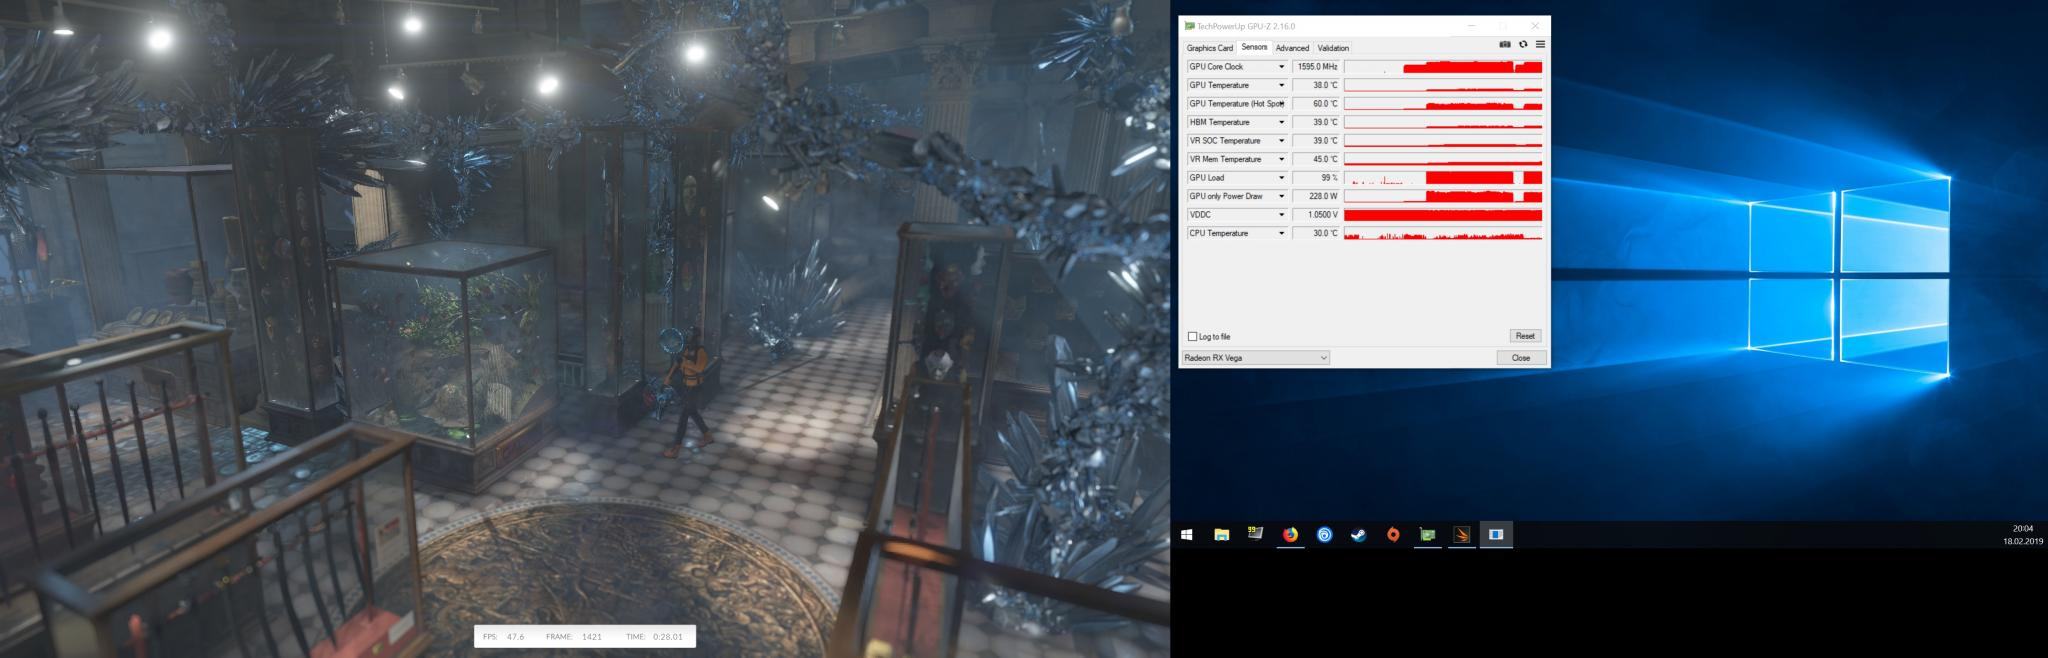Click the GPU Core Clock history graph
Image resolution: width=2048 pixels, height=658 pixels.
pos(1443,67)
